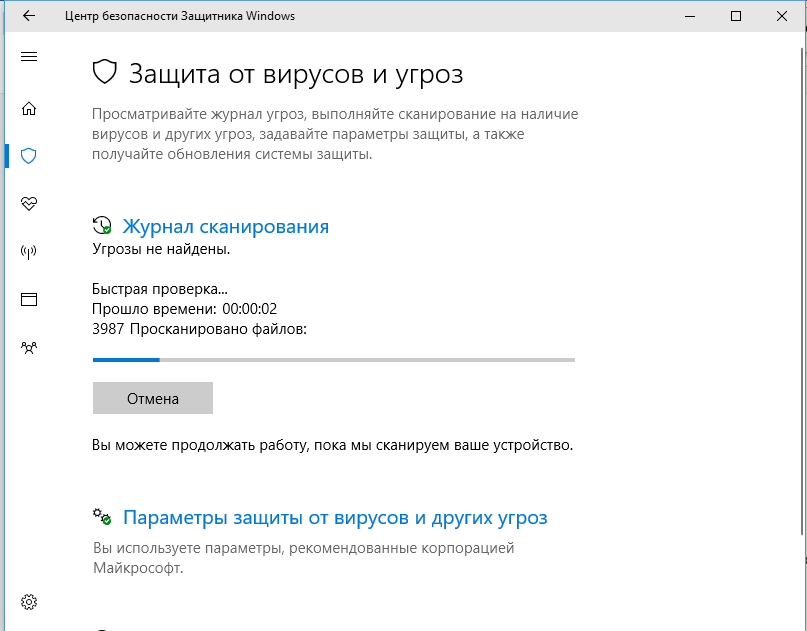Click the '3987 Просканировано файлов' text
Viewport: 807px width, 631px height.
(199, 329)
